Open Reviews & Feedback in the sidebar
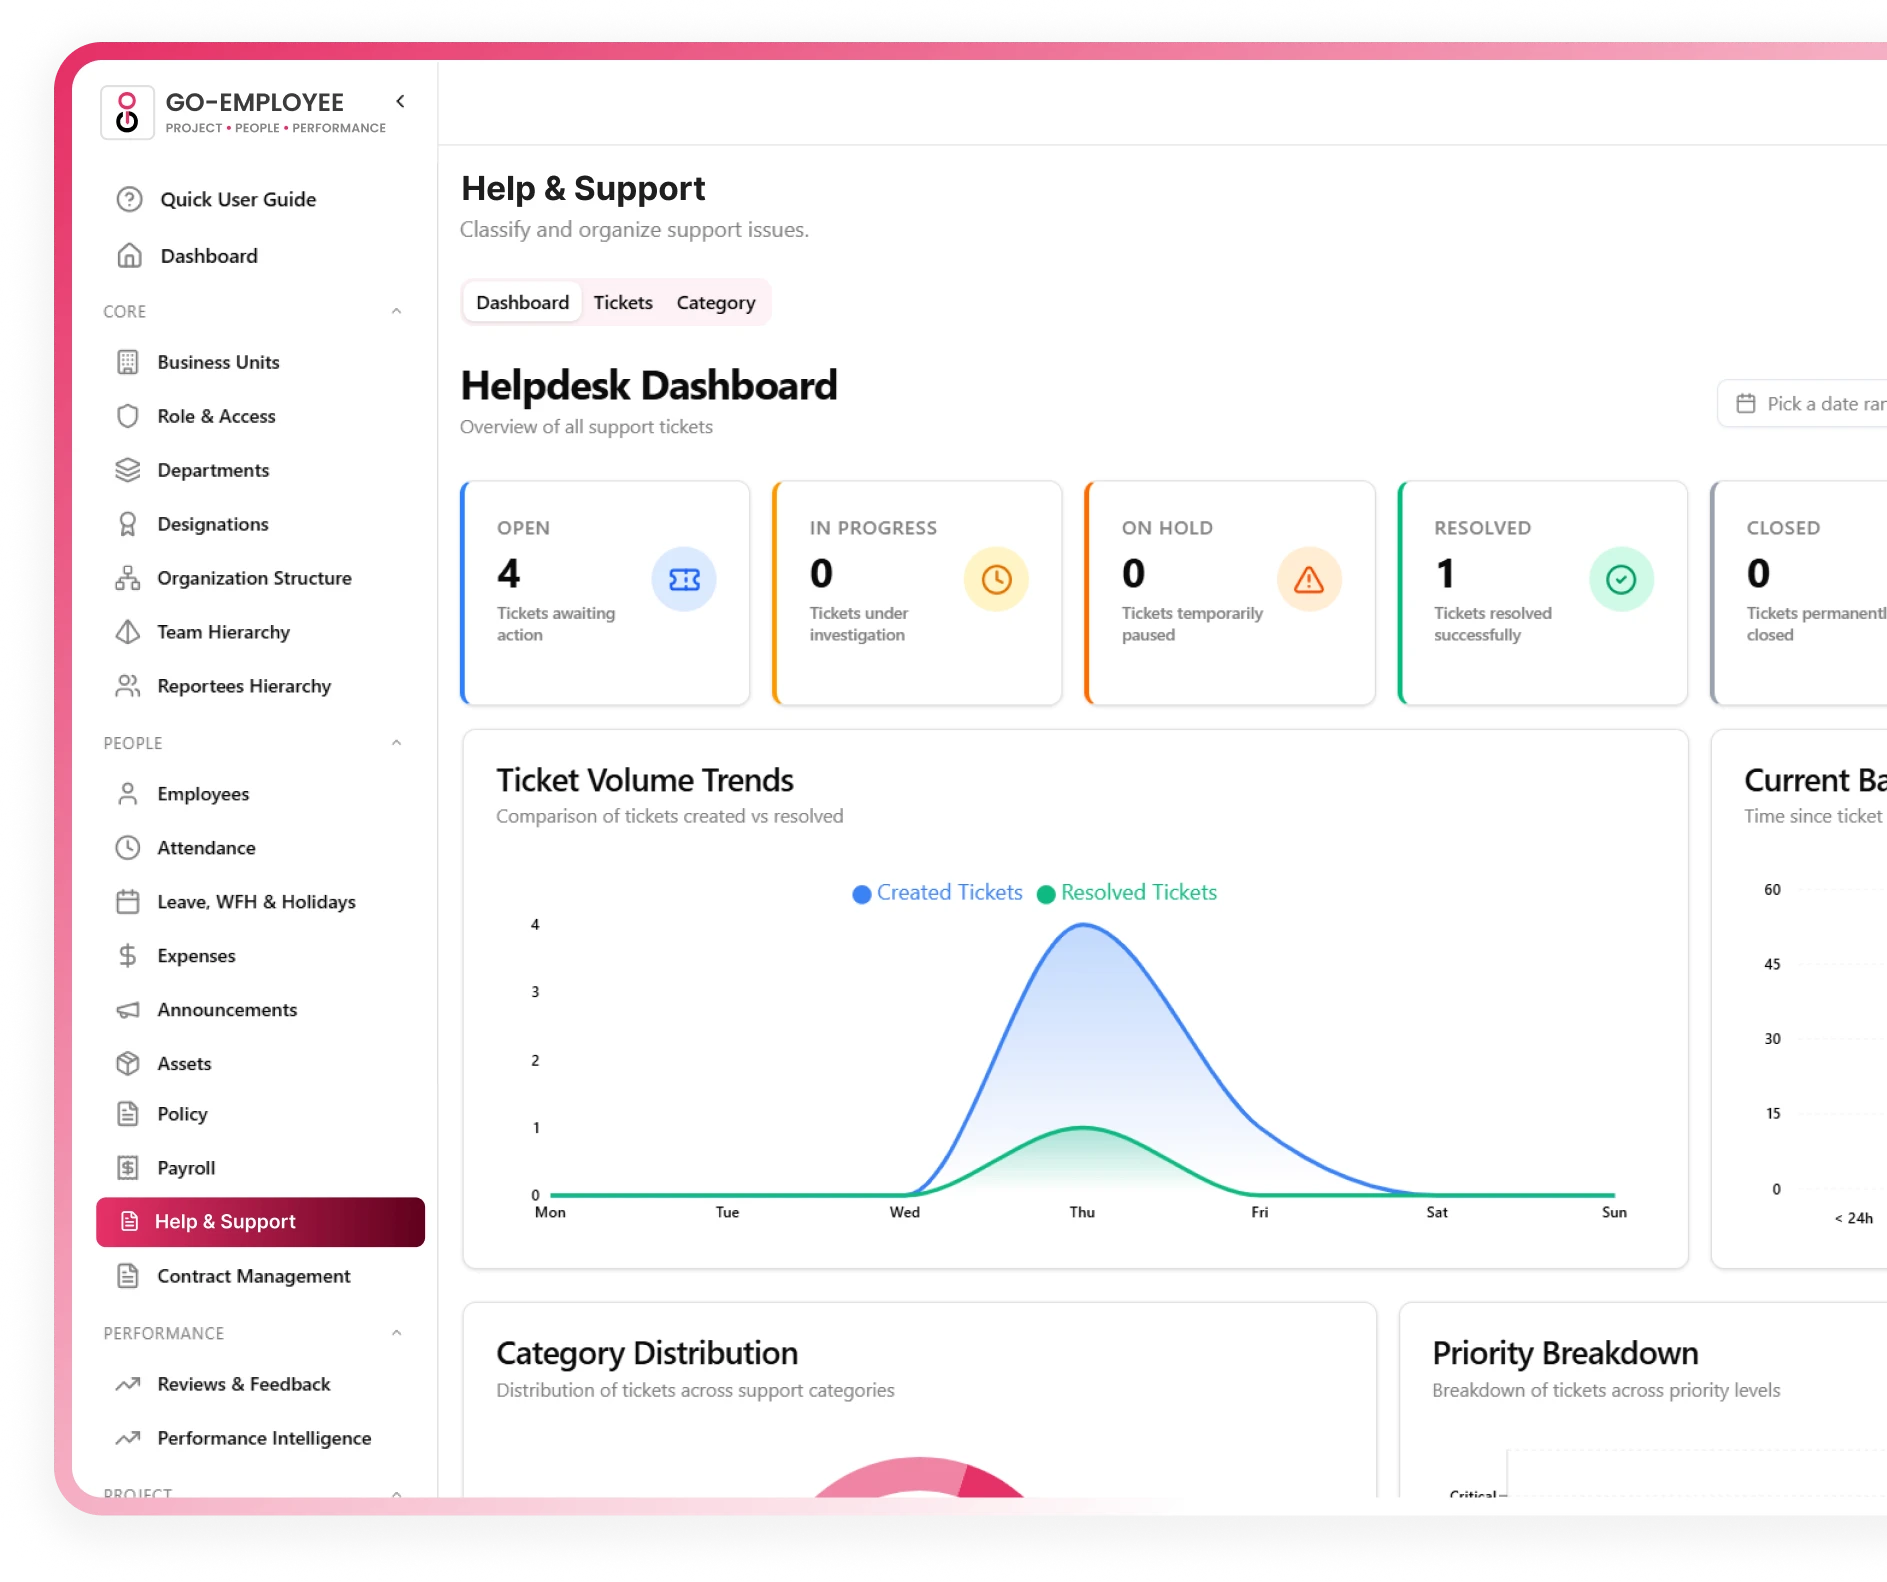The height and width of the screenshot is (1582, 1887). pyautogui.click(x=260, y=1384)
